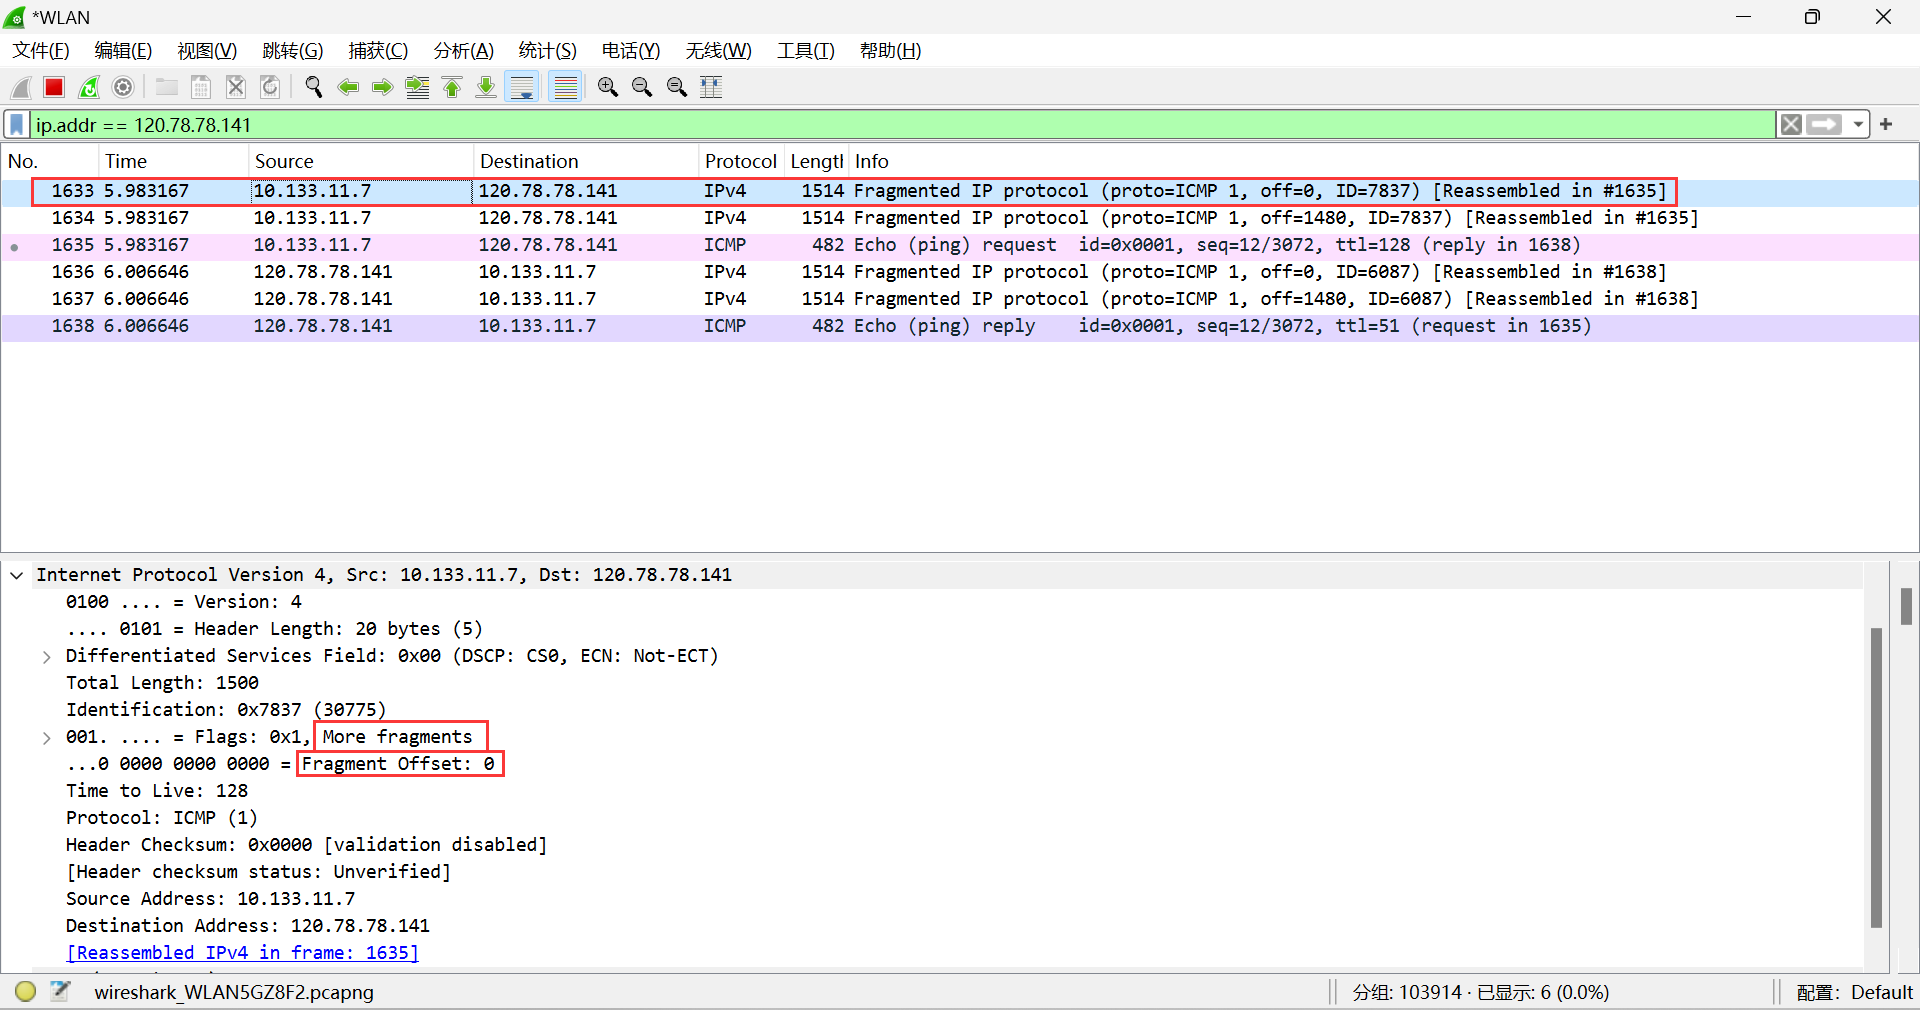The height and width of the screenshot is (1010, 1920).
Task: Open 电话(Y) menu
Action: point(631,51)
